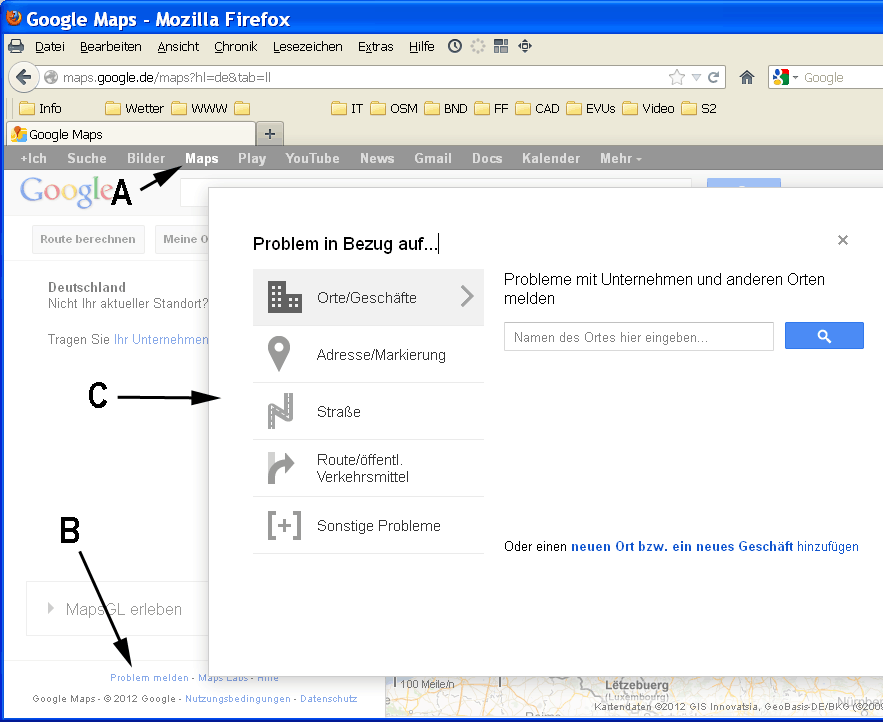The width and height of the screenshot is (883, 722).
Task: Reload the page with refresh icon
Action: point(713,77)
